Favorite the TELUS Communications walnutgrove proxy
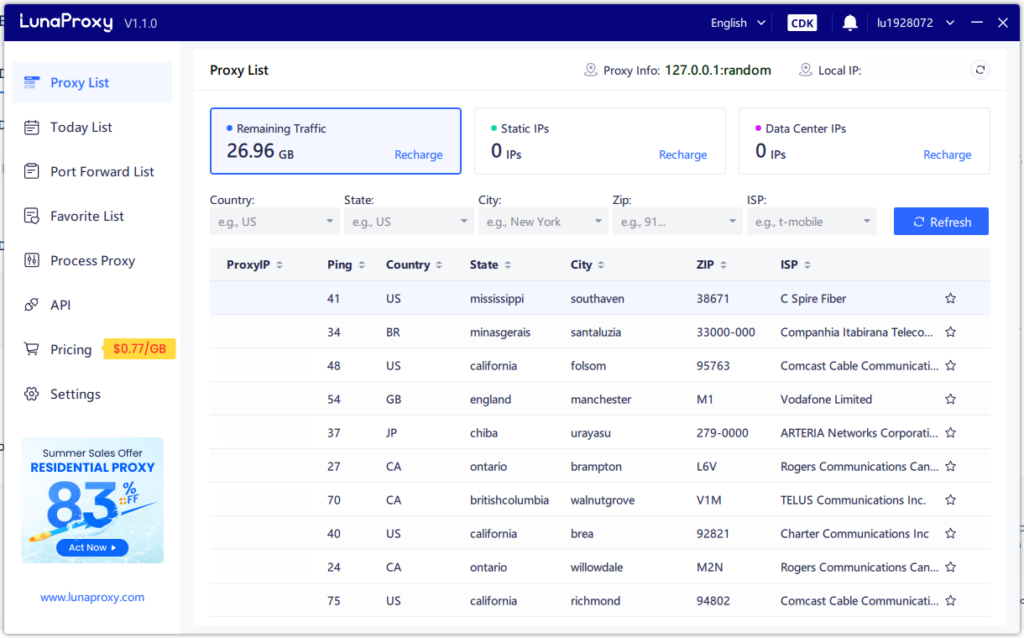The height and width of the screenshot is (638, 1024). [950, 500]
